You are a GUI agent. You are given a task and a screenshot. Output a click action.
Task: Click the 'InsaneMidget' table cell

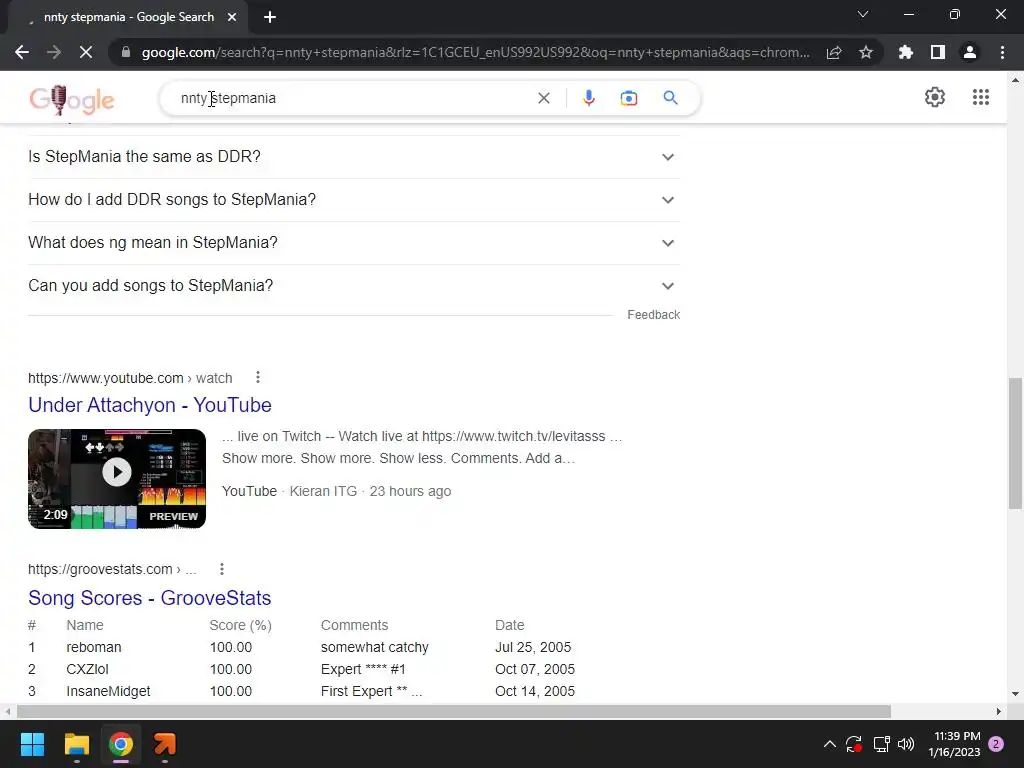(108, 691)
